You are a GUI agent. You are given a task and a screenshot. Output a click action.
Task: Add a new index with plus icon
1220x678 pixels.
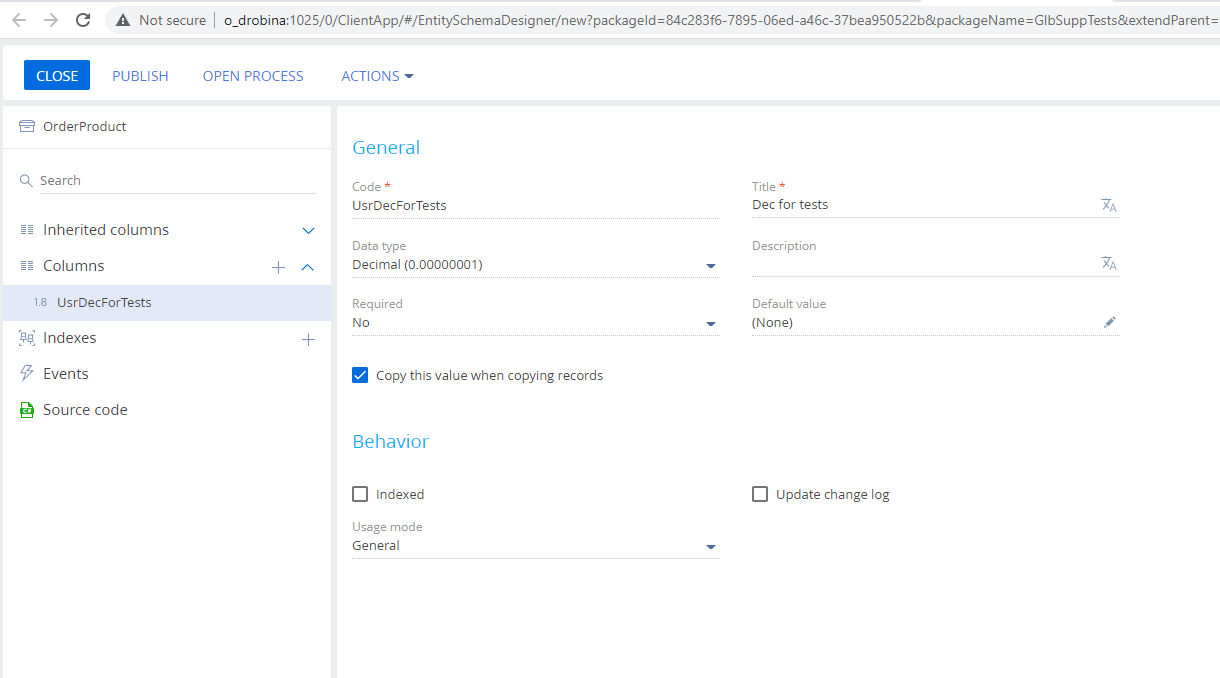point(308,339)
